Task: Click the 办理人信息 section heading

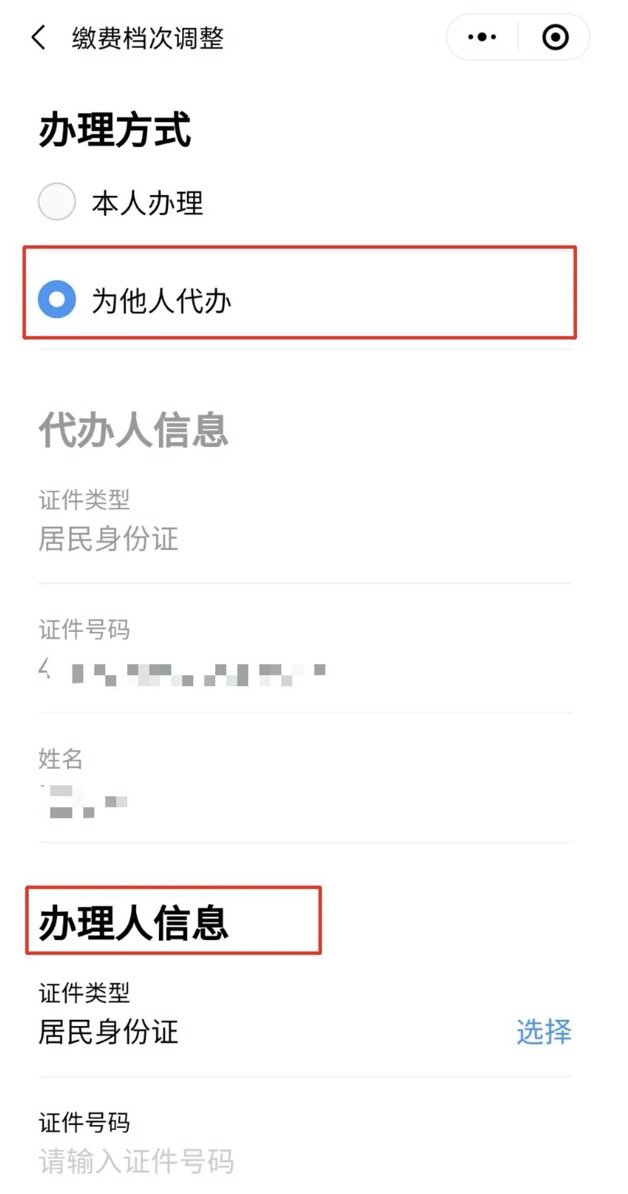Action: tap(133, 922)
